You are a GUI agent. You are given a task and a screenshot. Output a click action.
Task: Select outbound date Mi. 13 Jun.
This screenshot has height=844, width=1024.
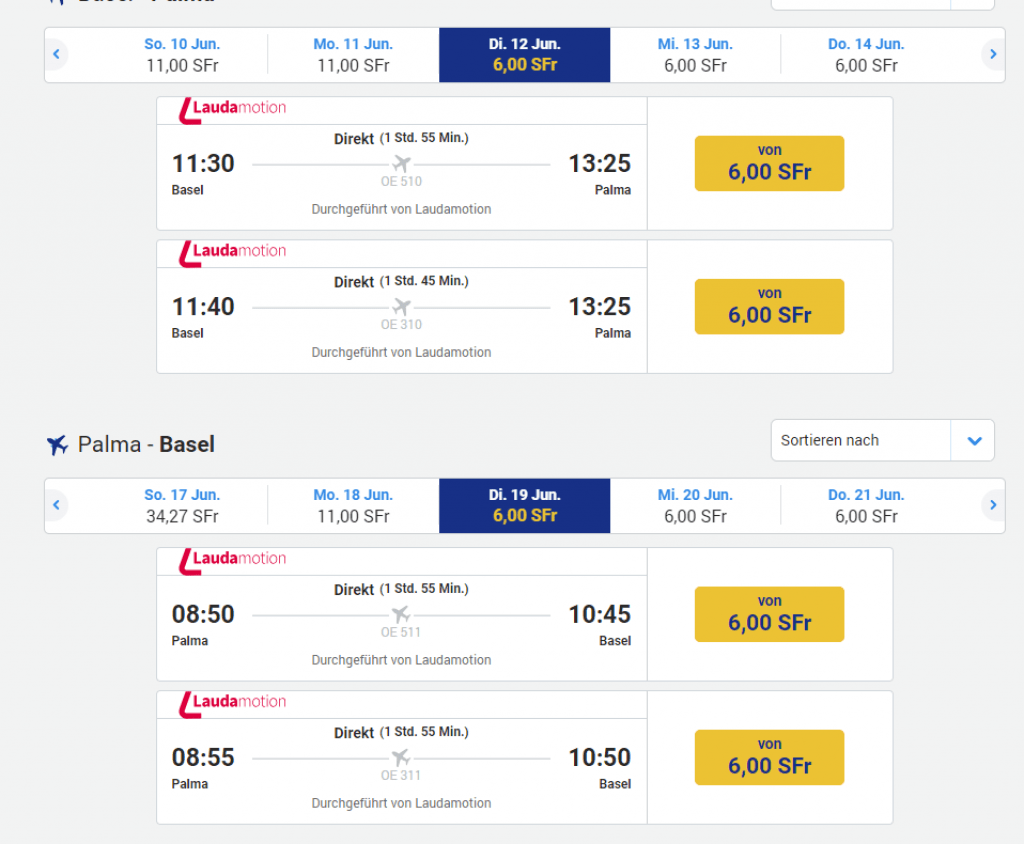tap(695, 55)
